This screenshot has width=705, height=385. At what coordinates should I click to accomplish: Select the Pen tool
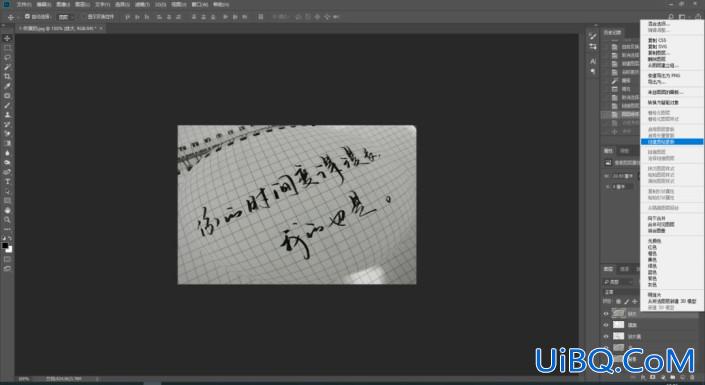click(7, 172)
